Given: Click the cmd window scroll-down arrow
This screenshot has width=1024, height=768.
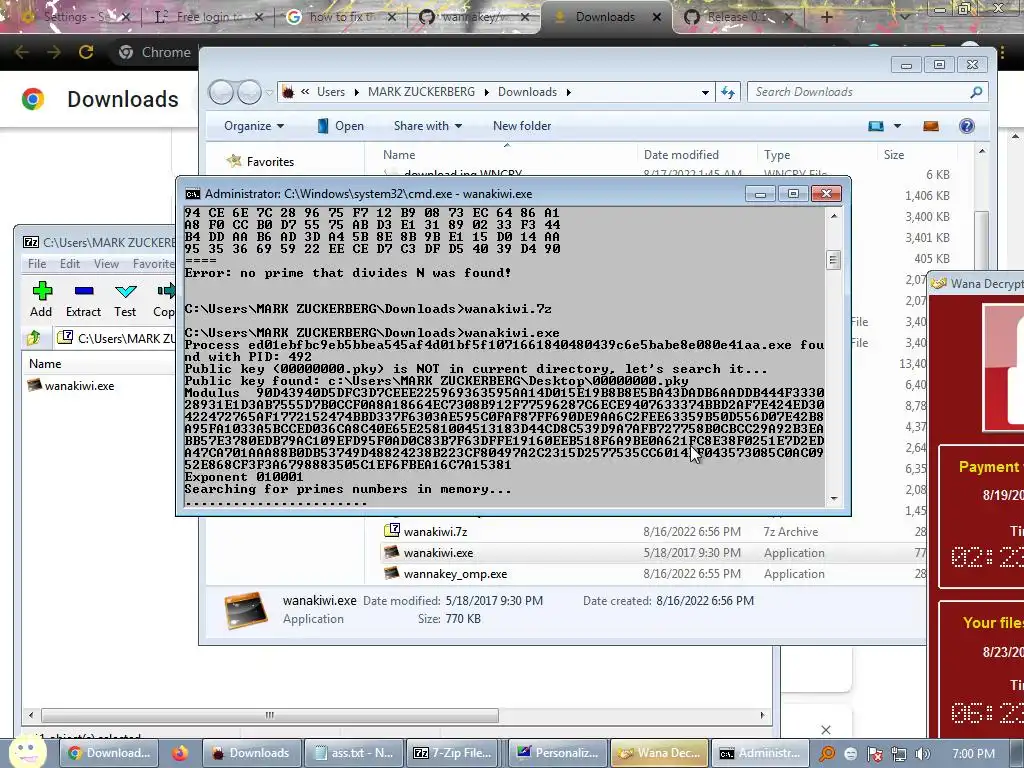Looking at the screenshot, I should click(833, 499).
